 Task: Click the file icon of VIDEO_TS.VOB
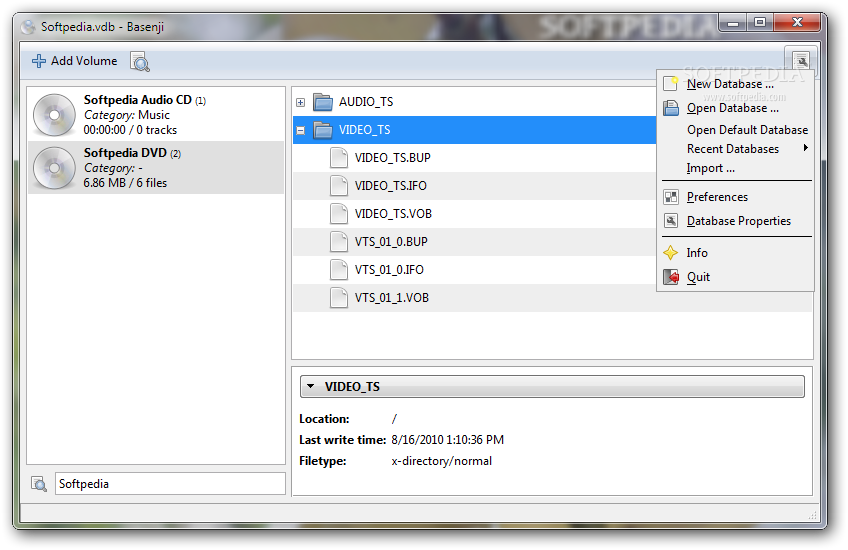(339, 214)
